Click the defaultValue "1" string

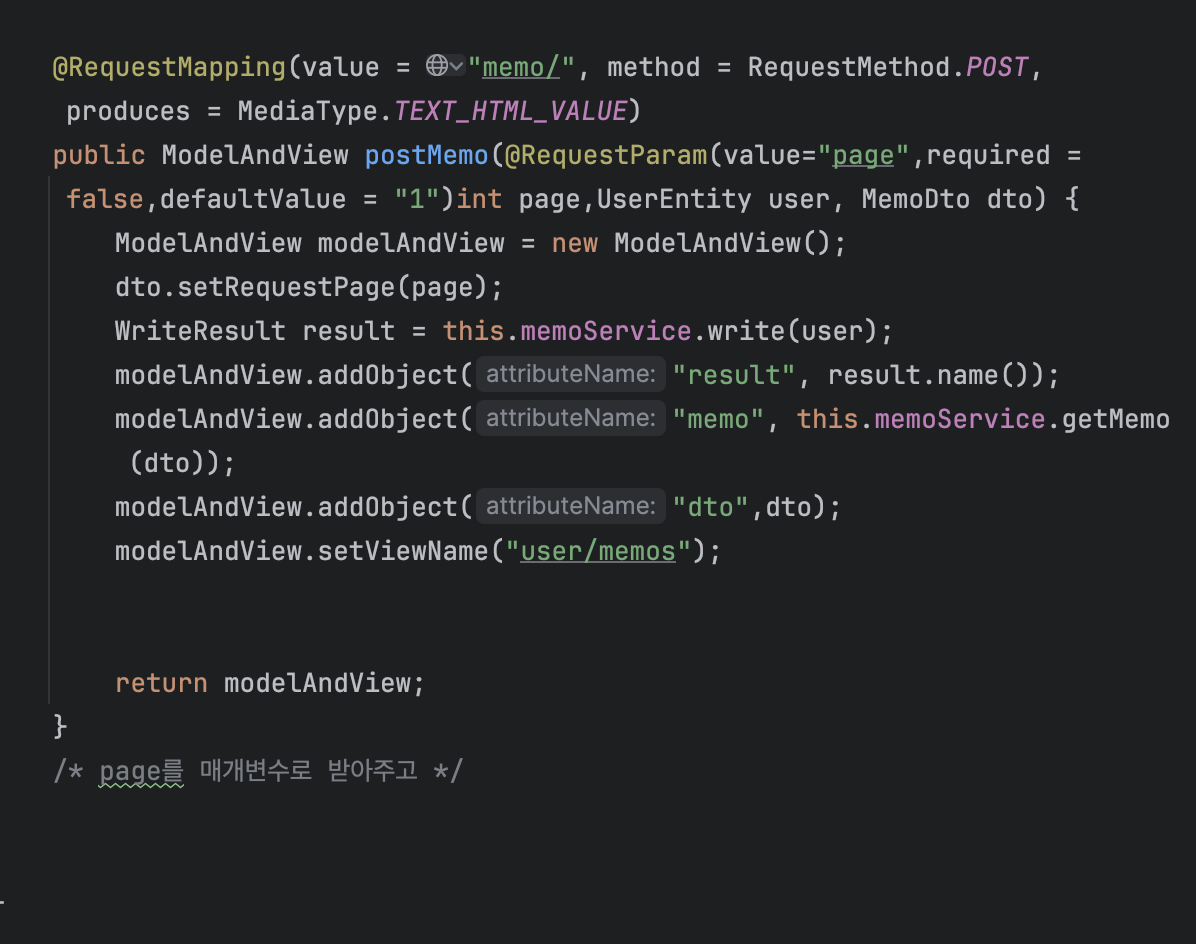(416, 199)
